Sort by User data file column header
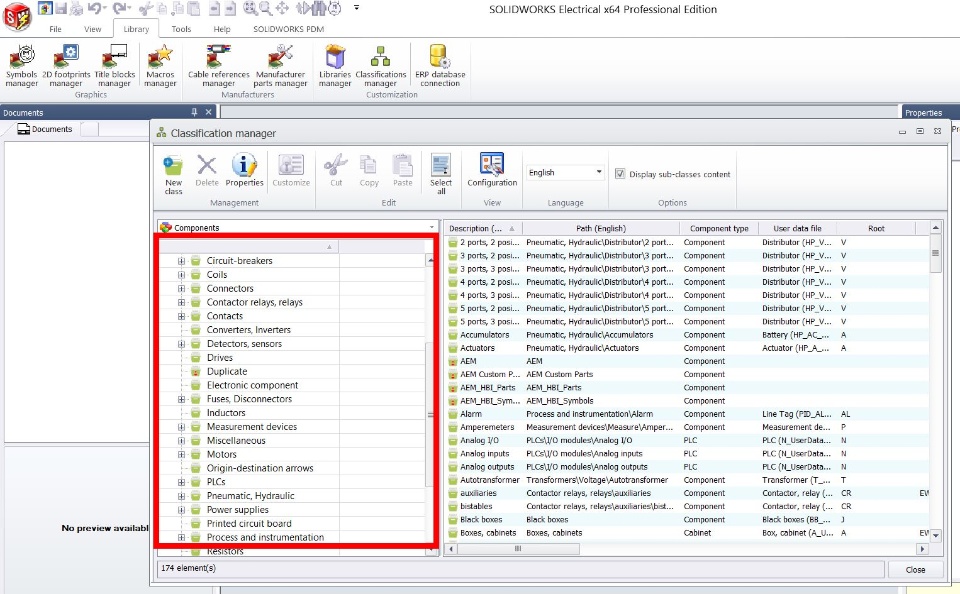Image resolution: width=960 pixels, height=594 pixels. pos(797,228)
